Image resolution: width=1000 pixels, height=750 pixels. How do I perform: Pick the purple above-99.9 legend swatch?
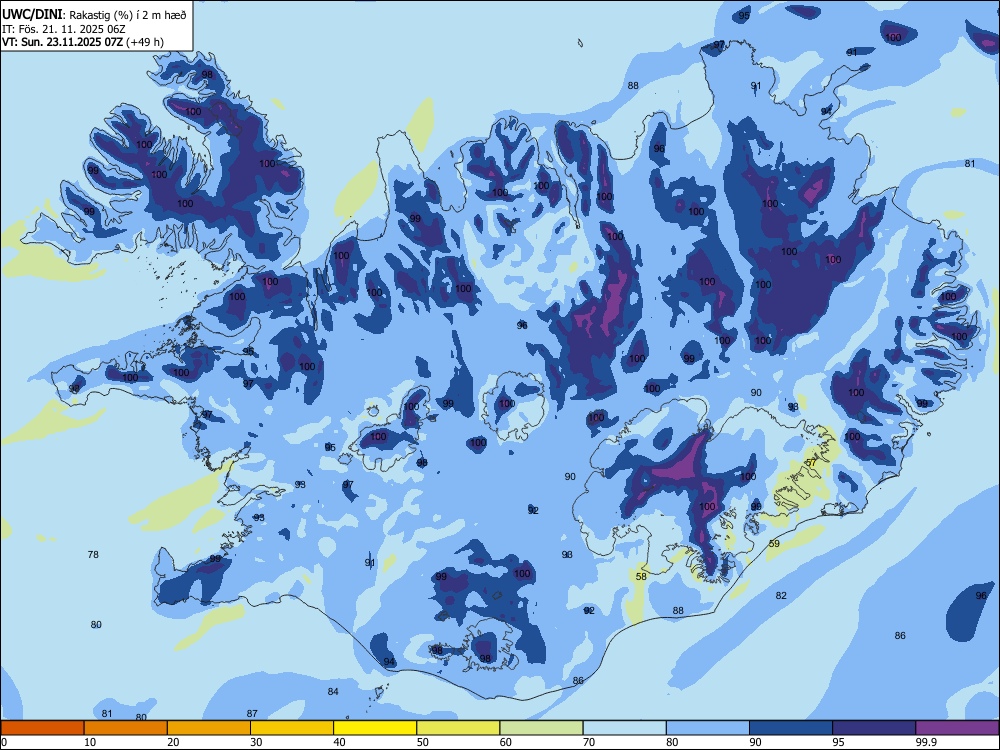pyautogui.click(x=957, y=728)
